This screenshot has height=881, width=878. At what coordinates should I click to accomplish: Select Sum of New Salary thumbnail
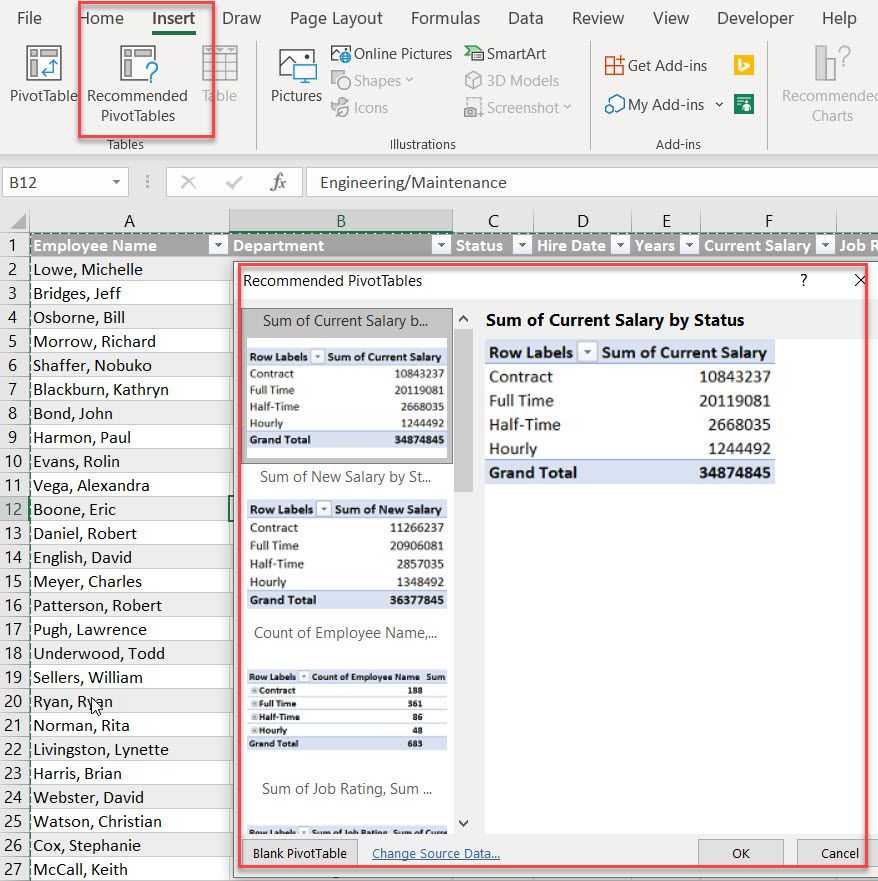(x=347, y=542)
